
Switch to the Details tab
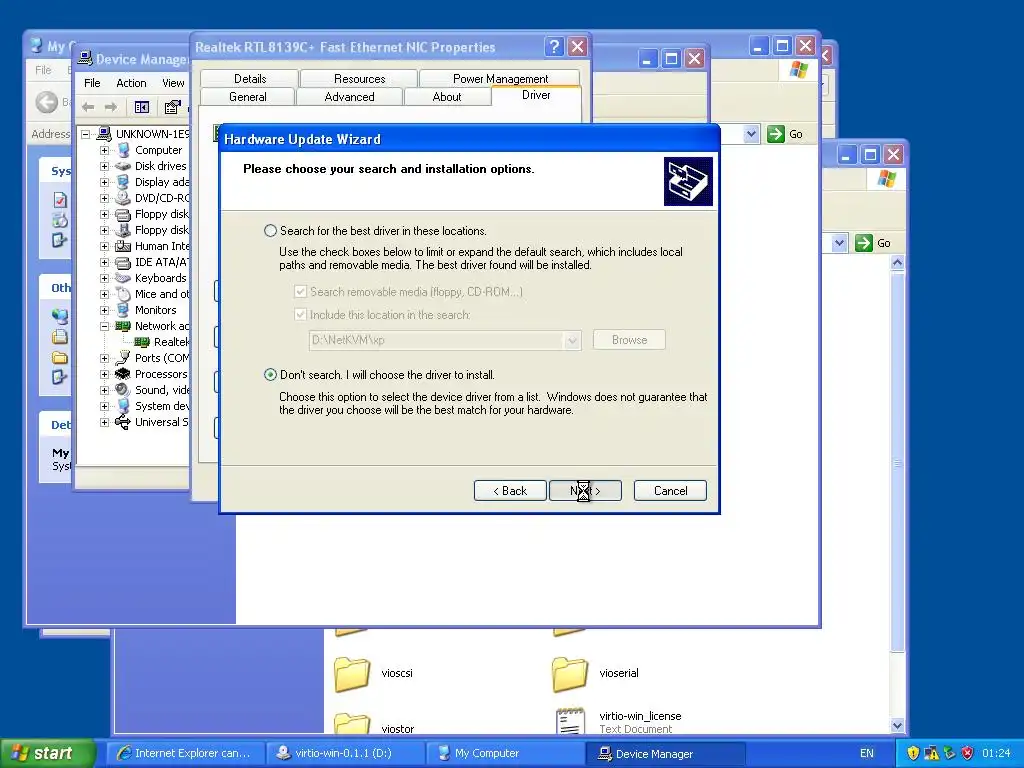click(249, 78)
